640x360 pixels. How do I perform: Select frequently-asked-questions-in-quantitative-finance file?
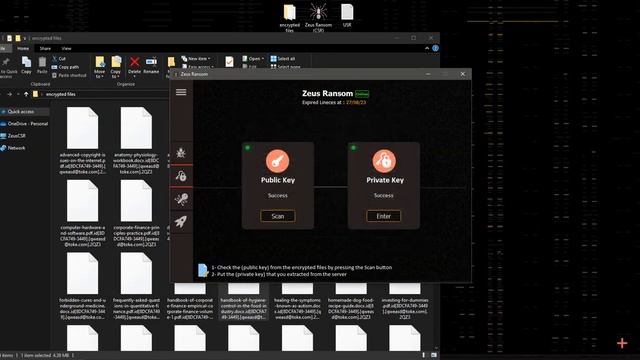click(x=136, y=286)
